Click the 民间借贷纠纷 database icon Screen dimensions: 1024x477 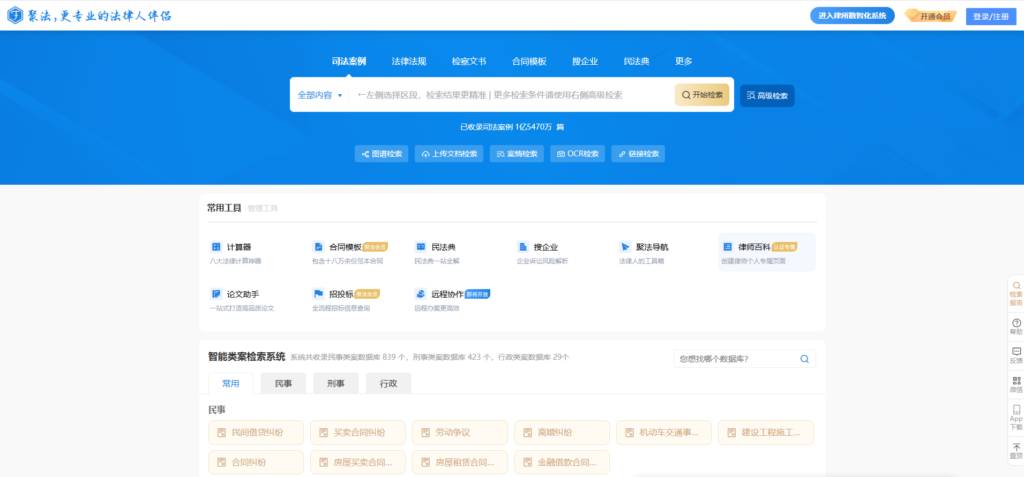pyautogui.click(x=221, y=433)
